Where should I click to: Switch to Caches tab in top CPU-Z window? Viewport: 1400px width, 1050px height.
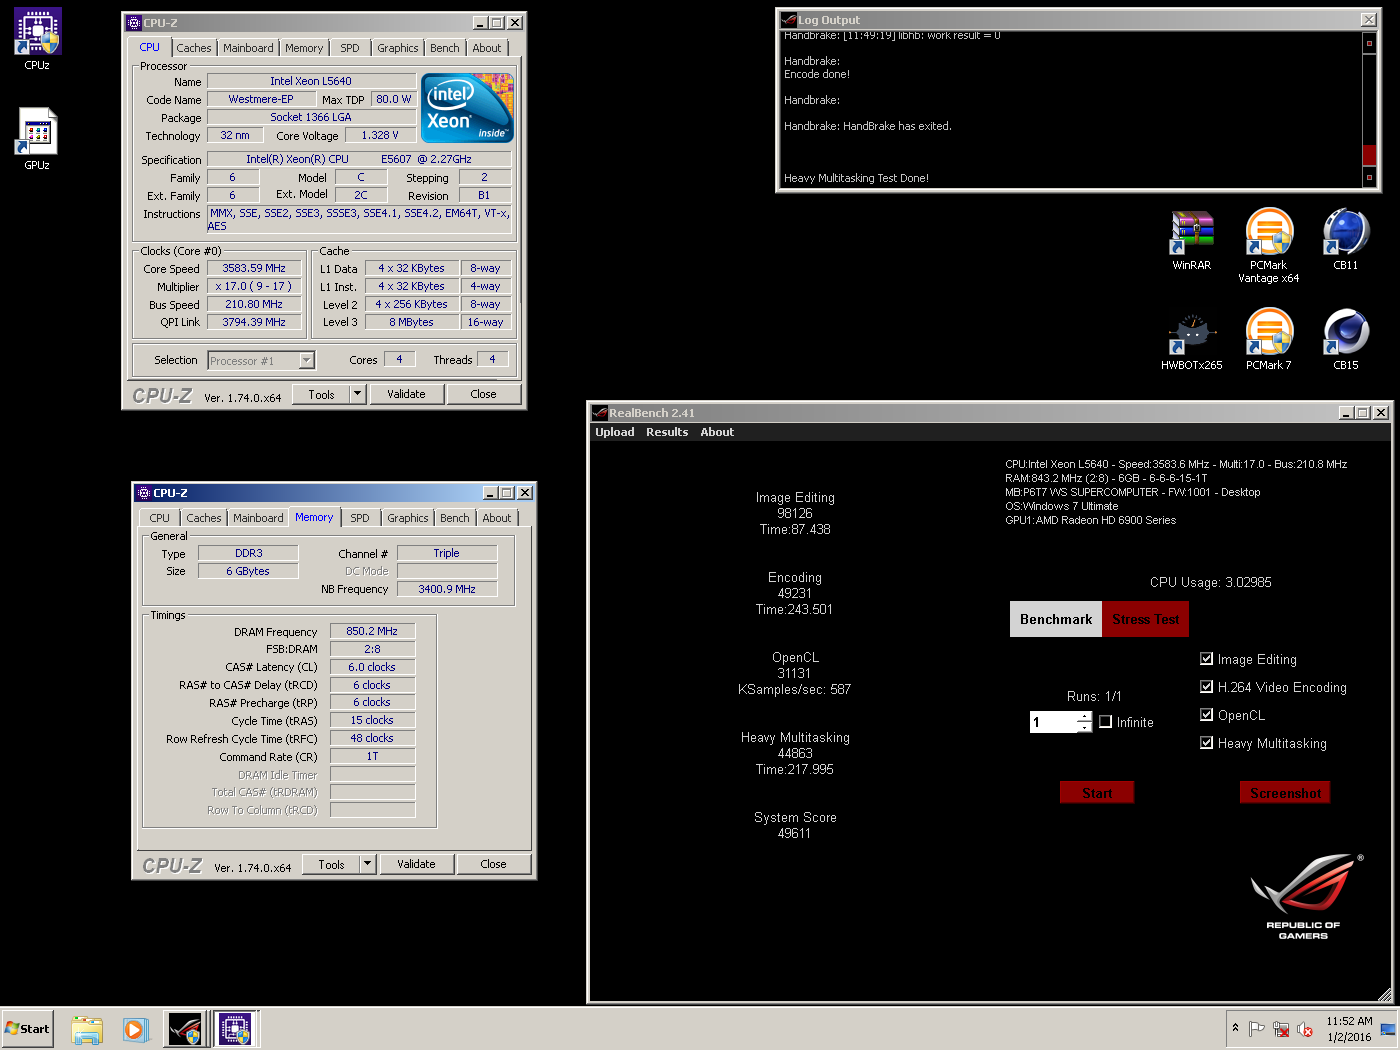click(194, 48)
